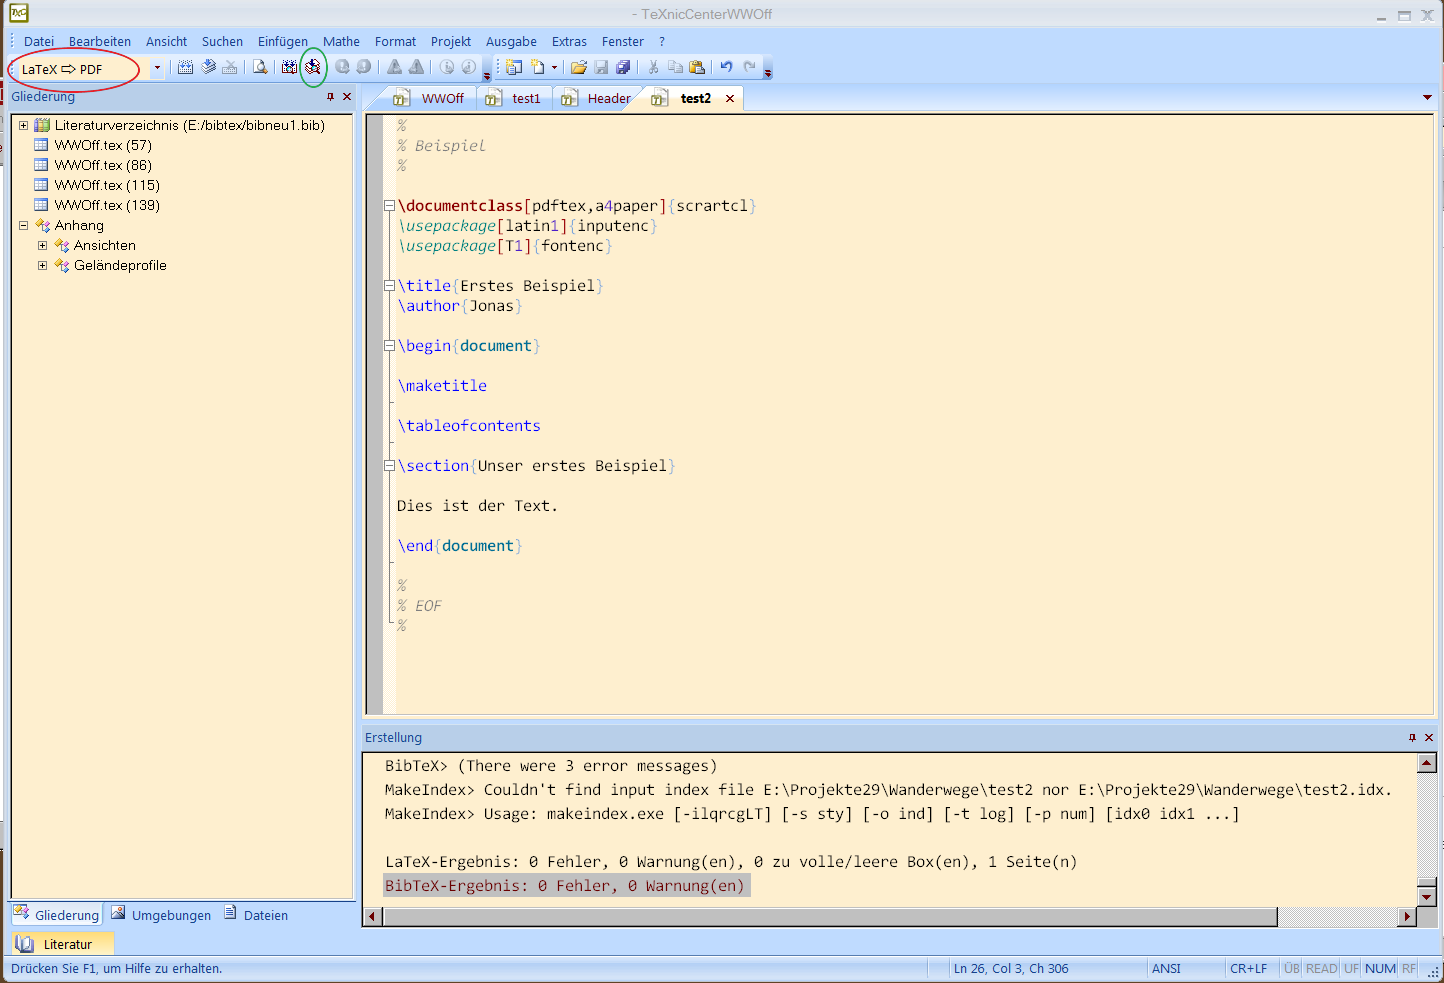Click the view output magnifier icon
1444x983 pixels.
tap(260, 67)
